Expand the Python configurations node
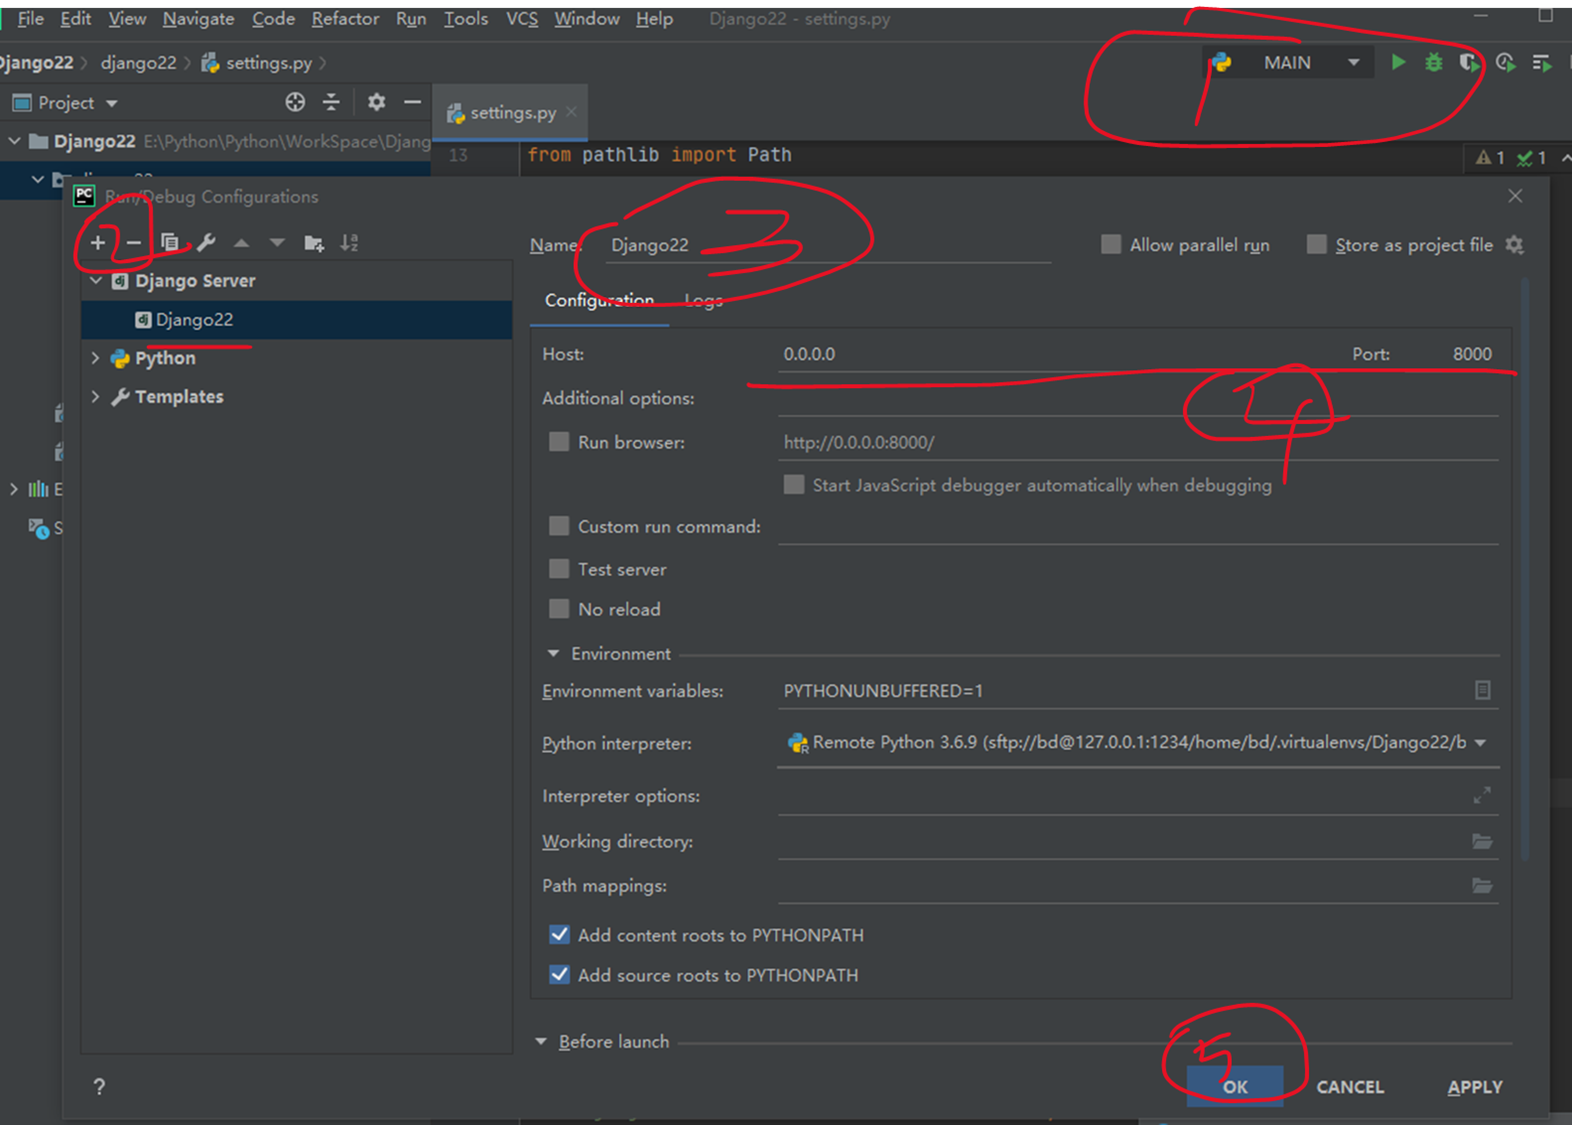 click(96, 358)
